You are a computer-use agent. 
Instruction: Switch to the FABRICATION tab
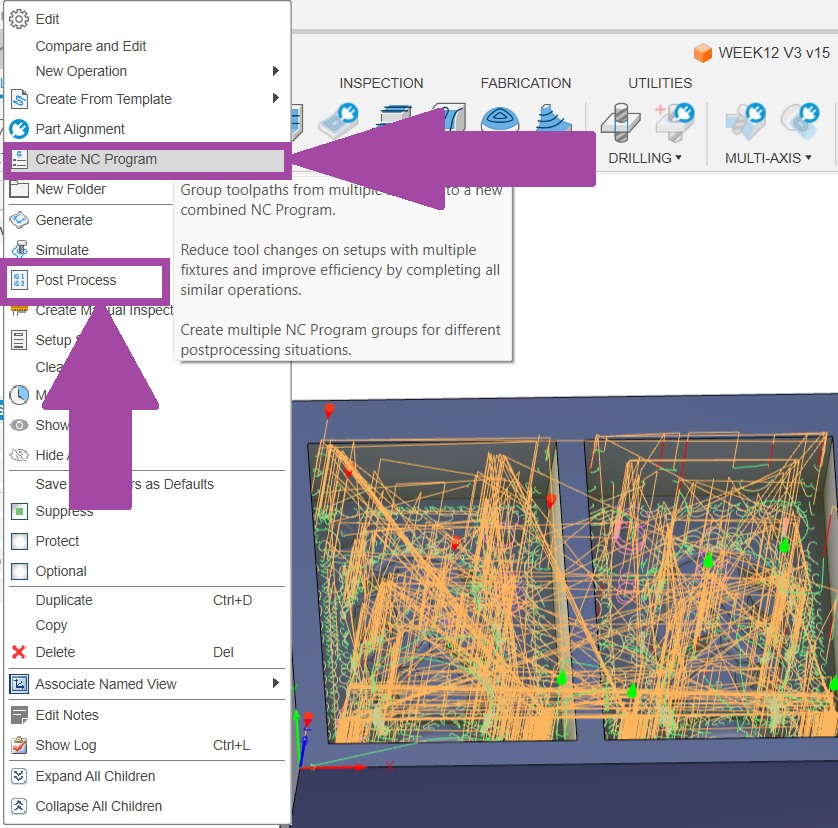pos(526,83)
